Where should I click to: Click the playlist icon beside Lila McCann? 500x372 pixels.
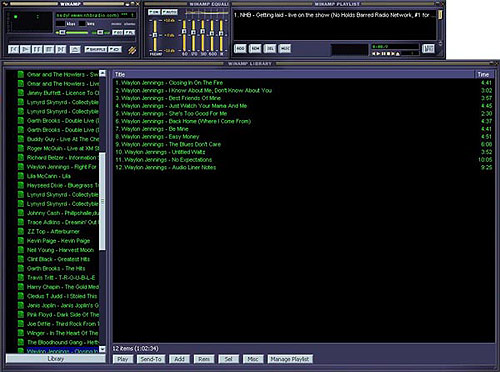[x=21, y=176]
